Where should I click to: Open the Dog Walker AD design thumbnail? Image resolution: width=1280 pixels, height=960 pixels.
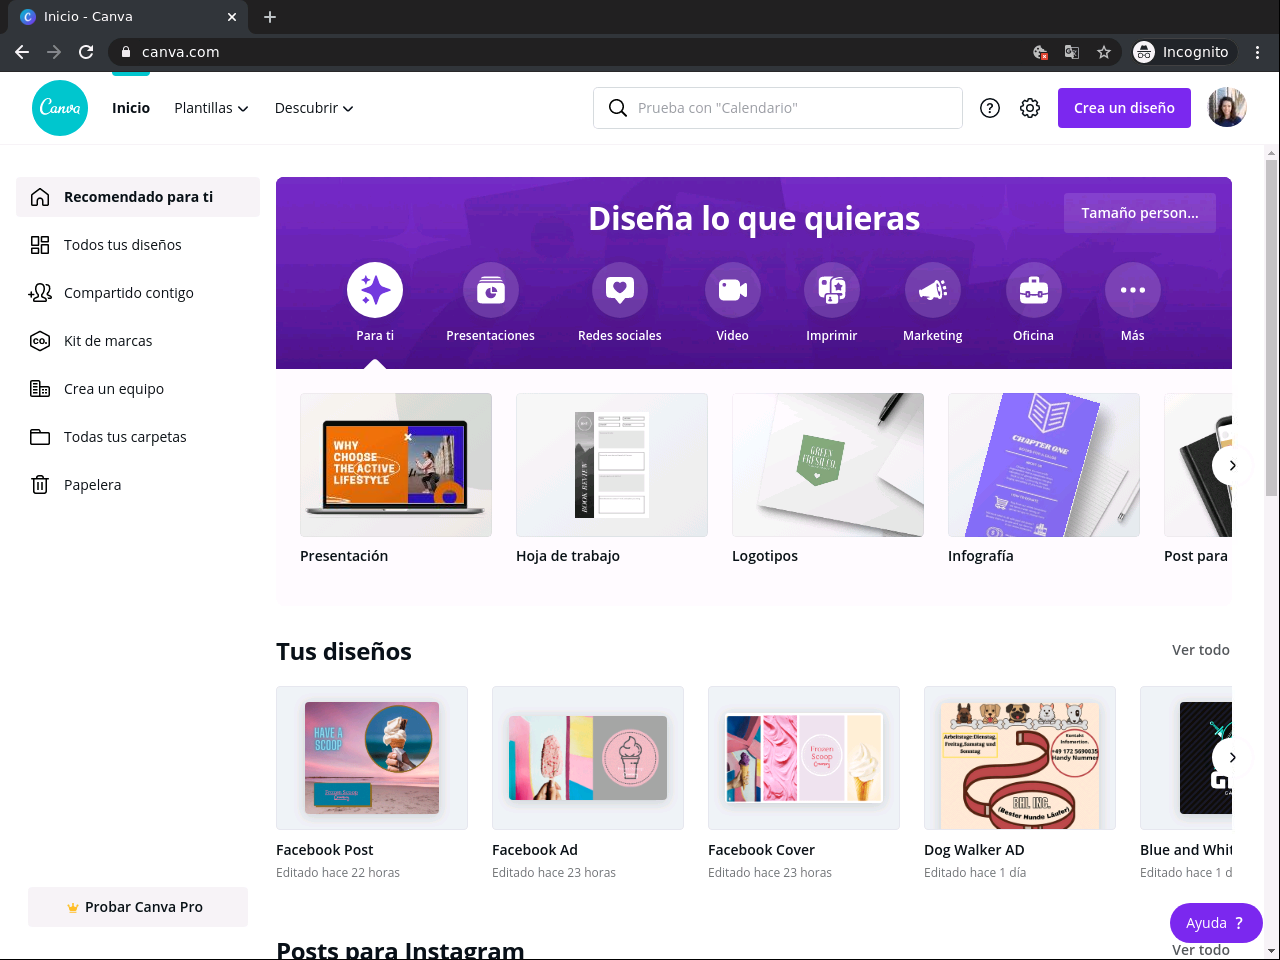pyautogui.click(x=1020, y=758)
